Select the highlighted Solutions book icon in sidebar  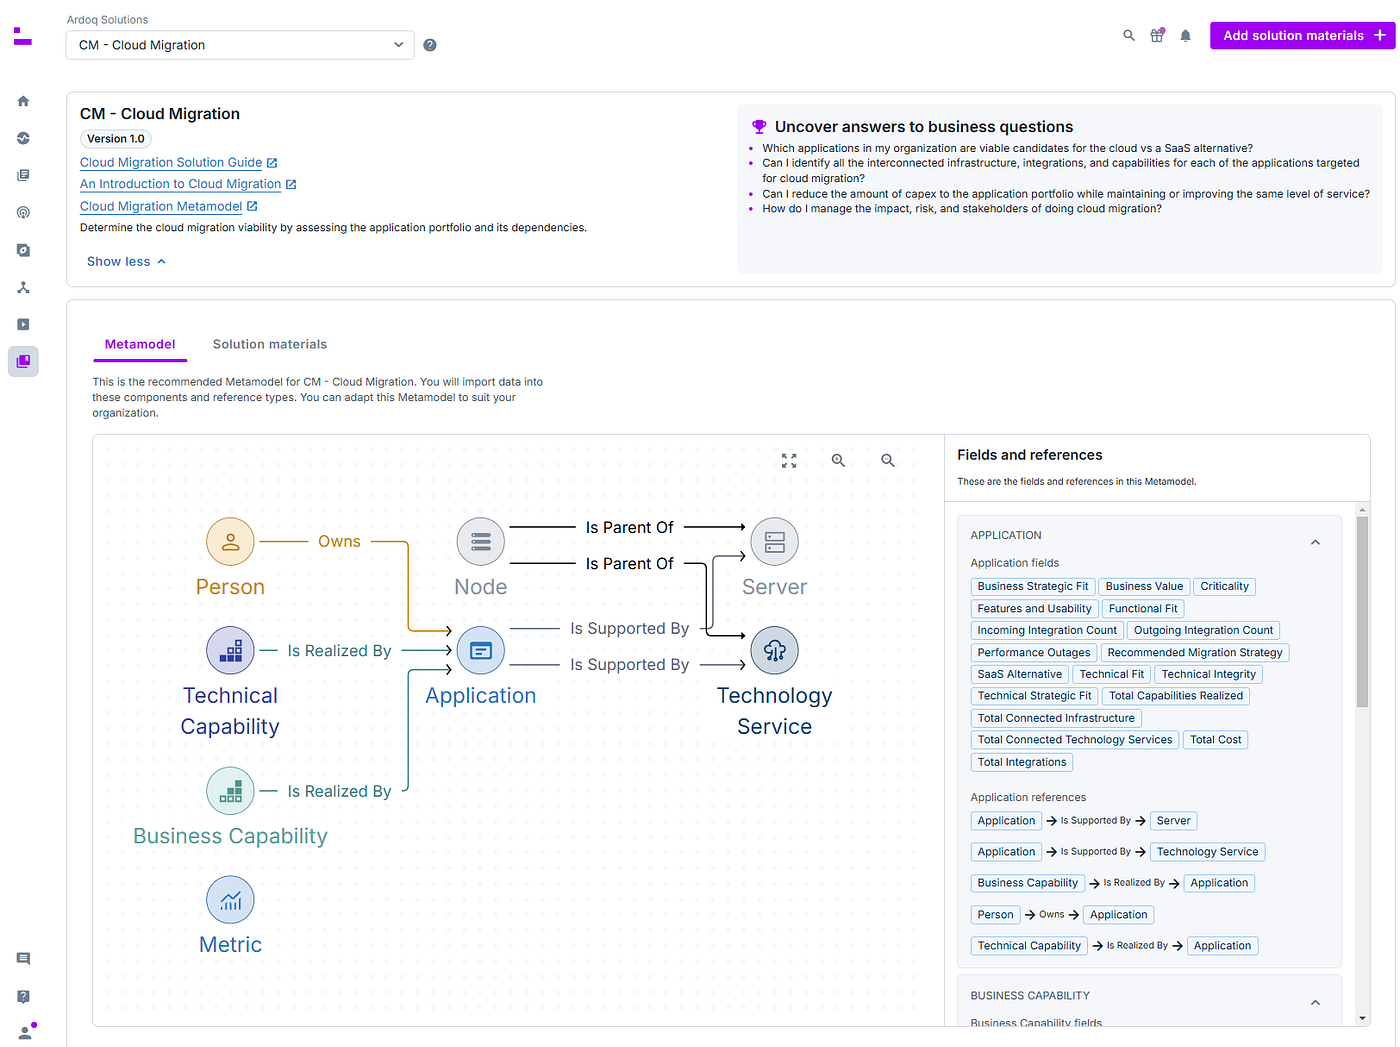point(22,361)
